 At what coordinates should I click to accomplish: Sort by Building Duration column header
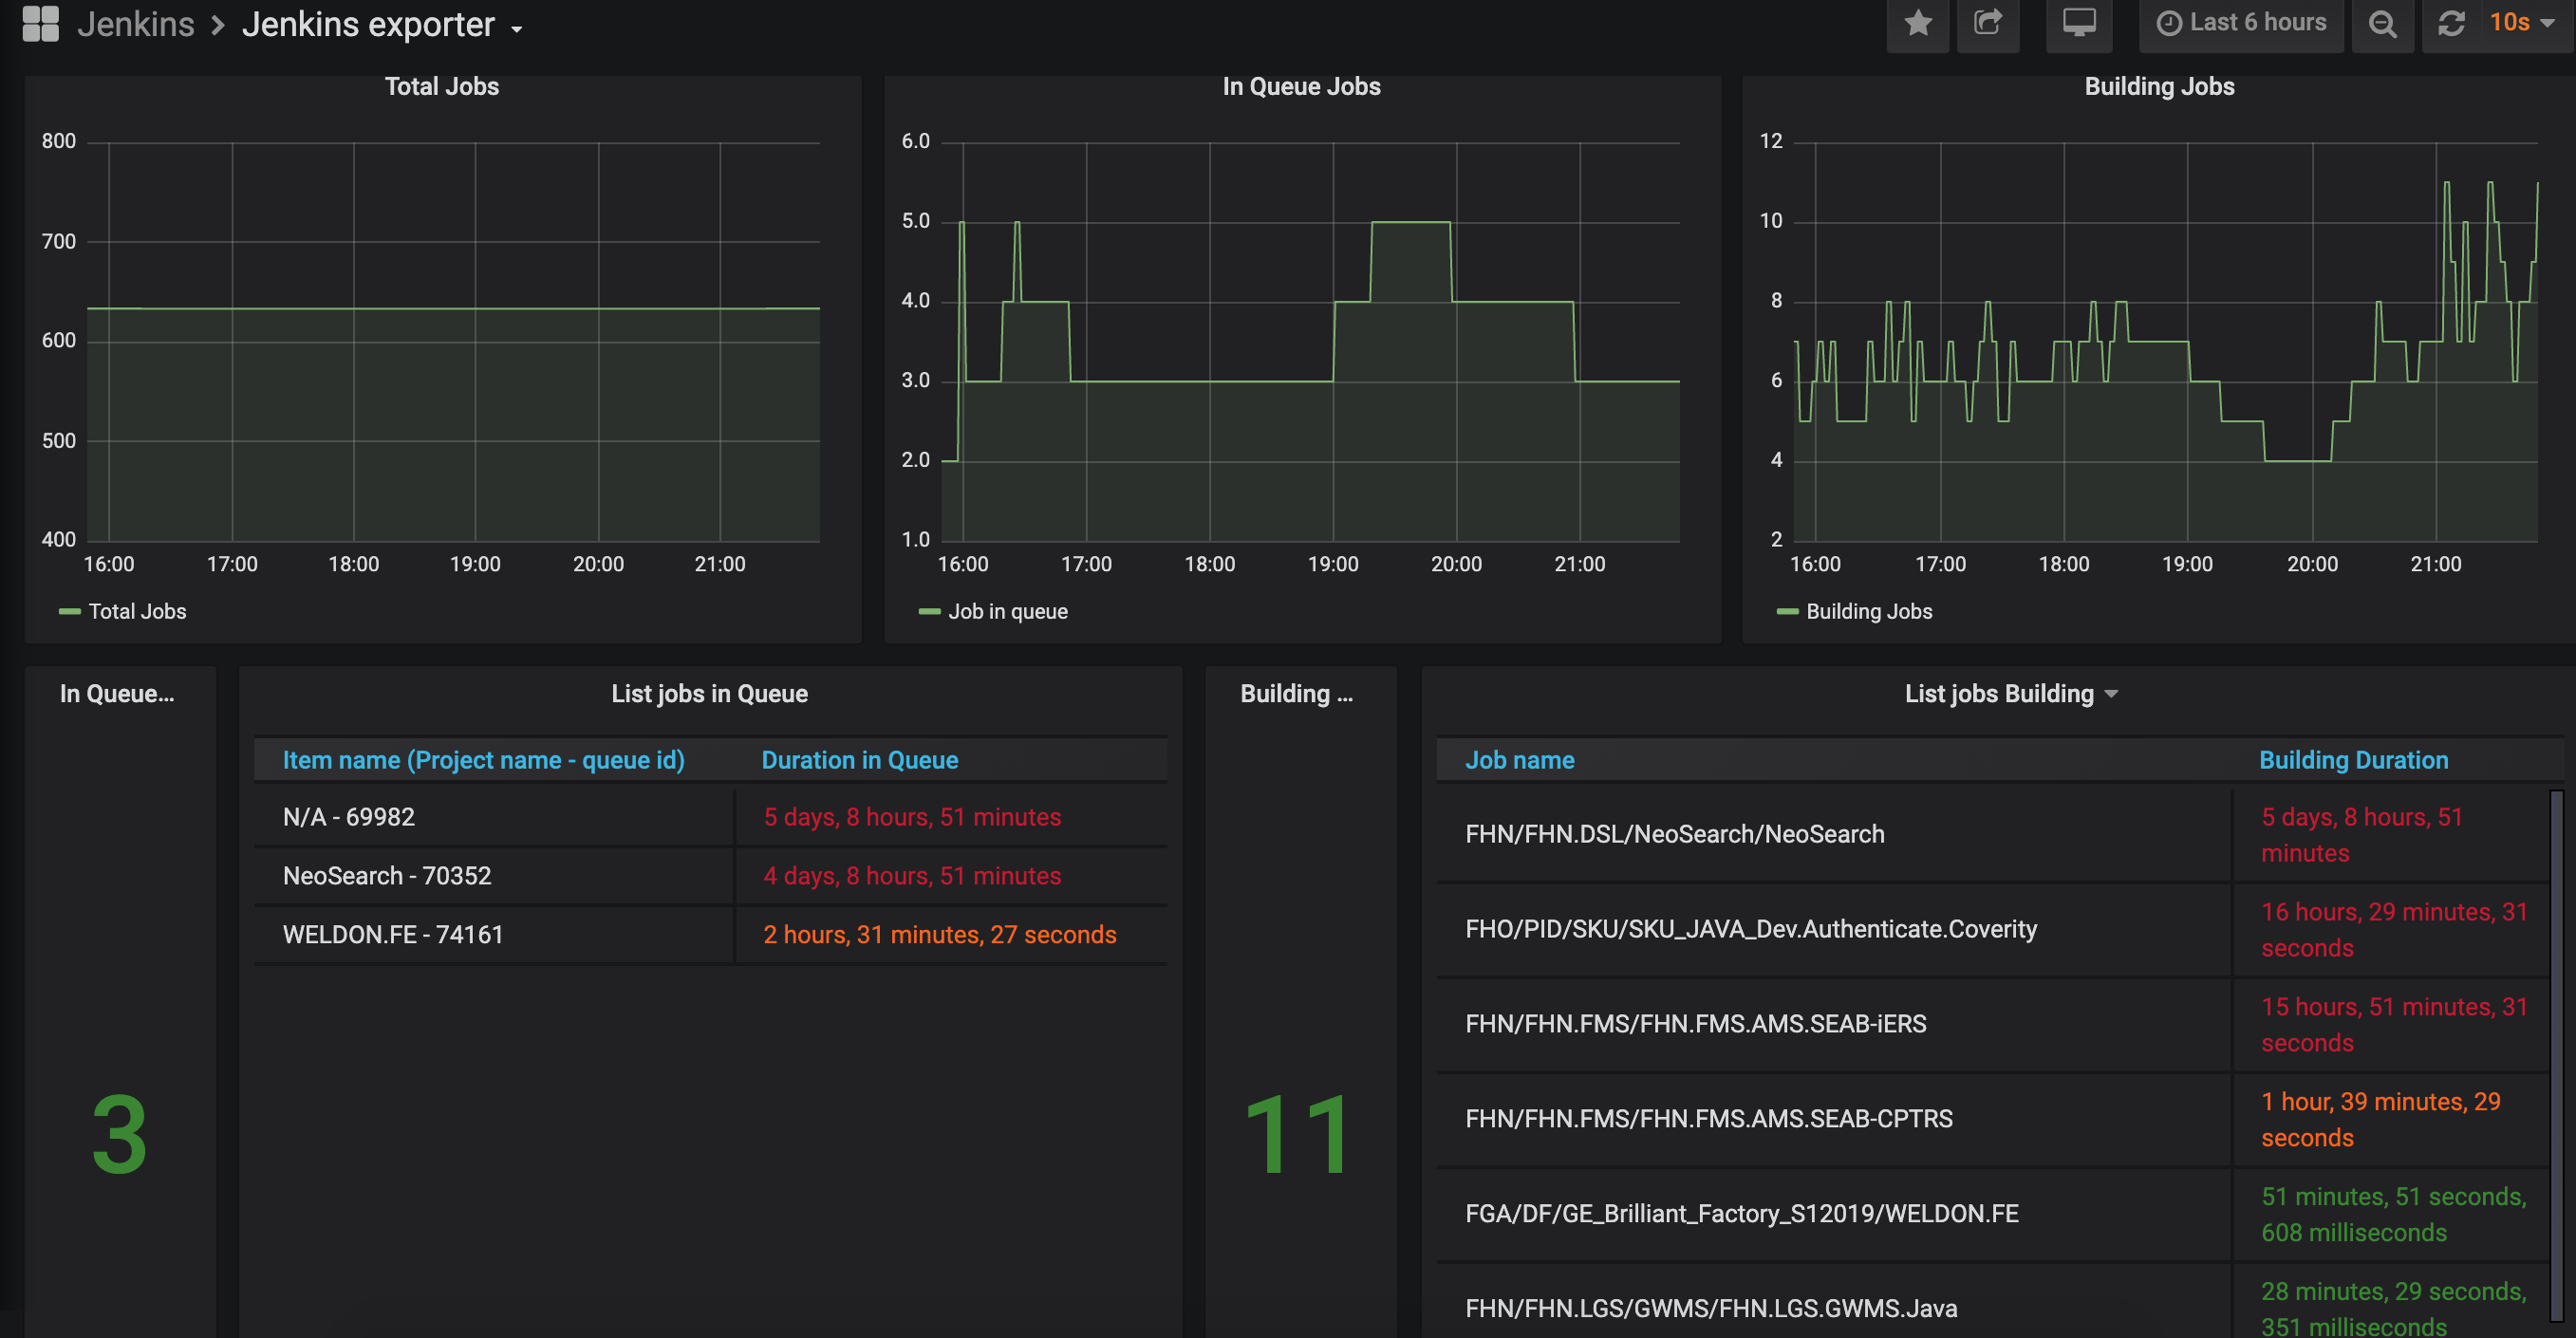pos(2353,760)
